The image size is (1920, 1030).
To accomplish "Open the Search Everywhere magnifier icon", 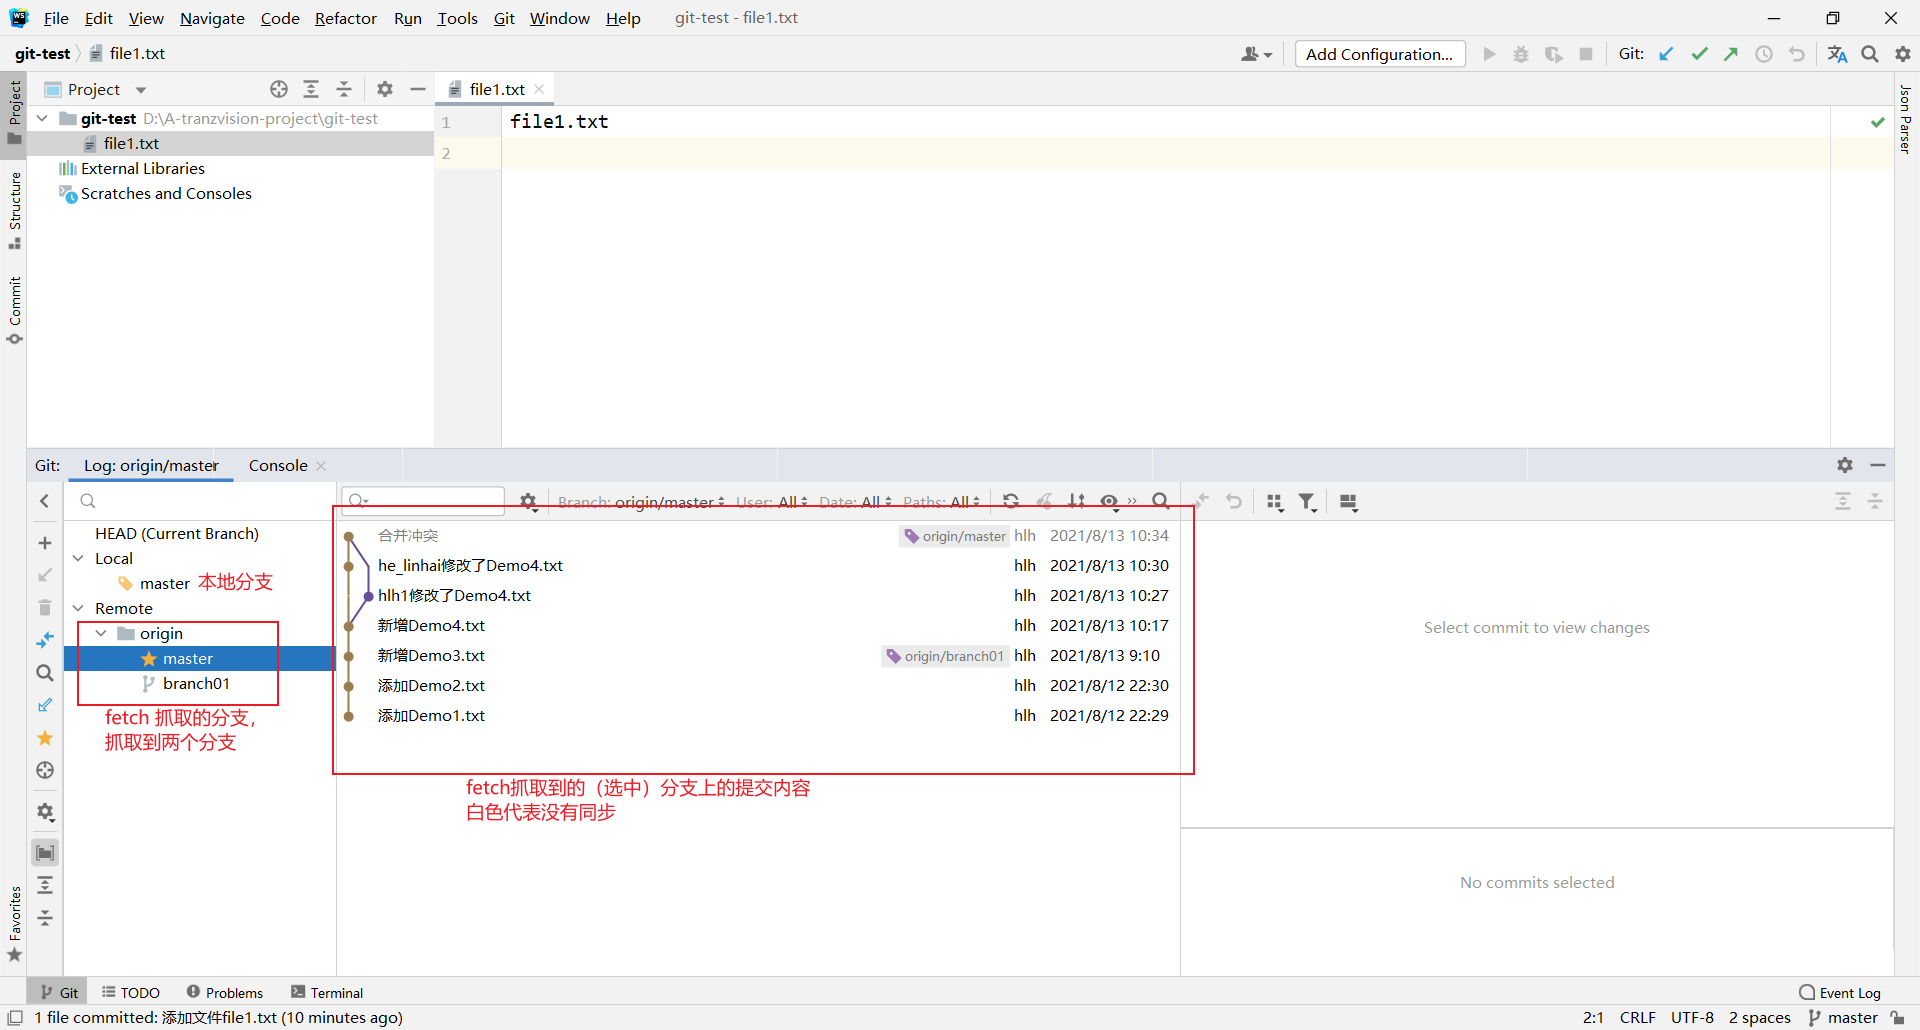I will coord(1869,54).
